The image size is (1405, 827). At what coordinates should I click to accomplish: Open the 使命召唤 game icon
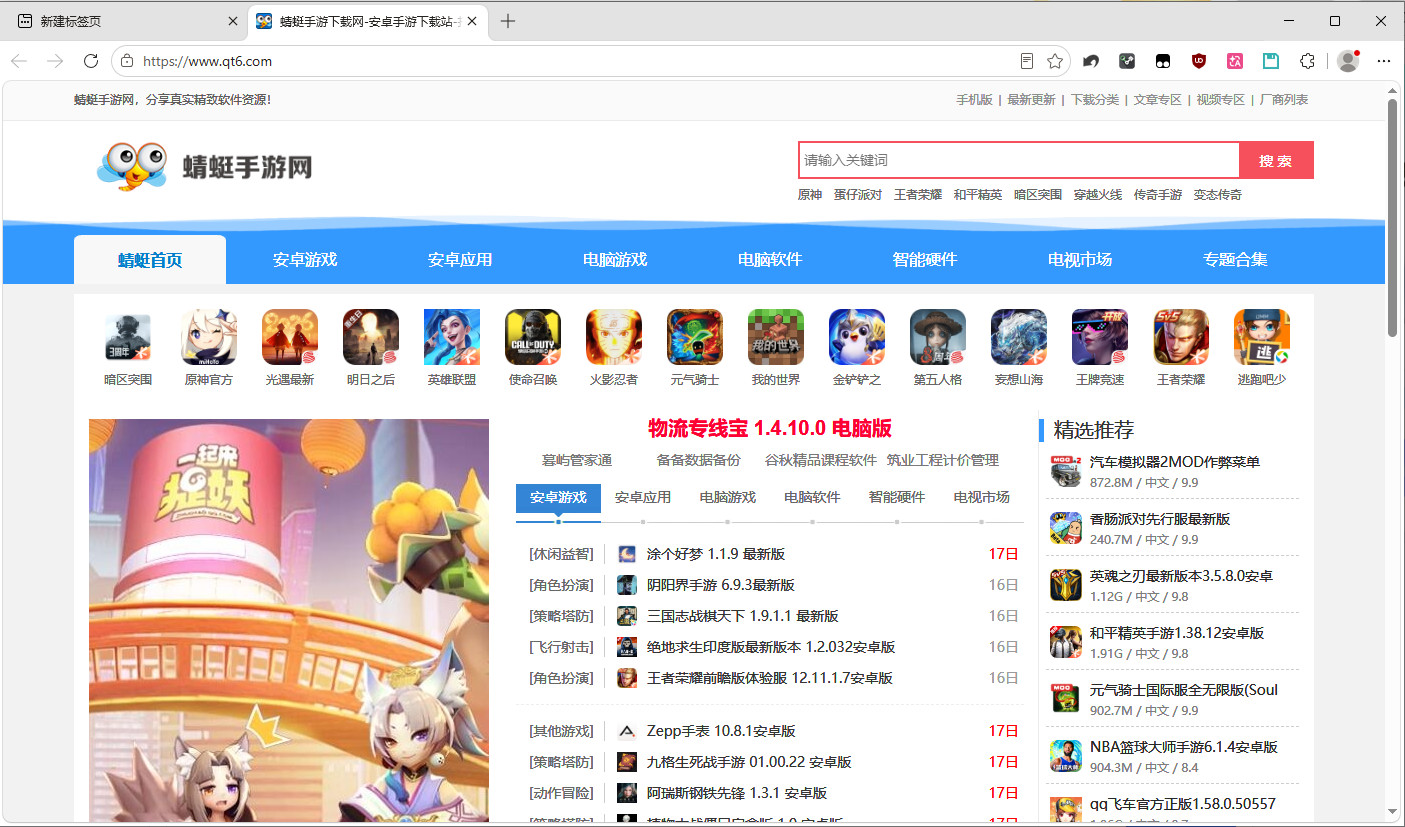click(x=533, y=337)
